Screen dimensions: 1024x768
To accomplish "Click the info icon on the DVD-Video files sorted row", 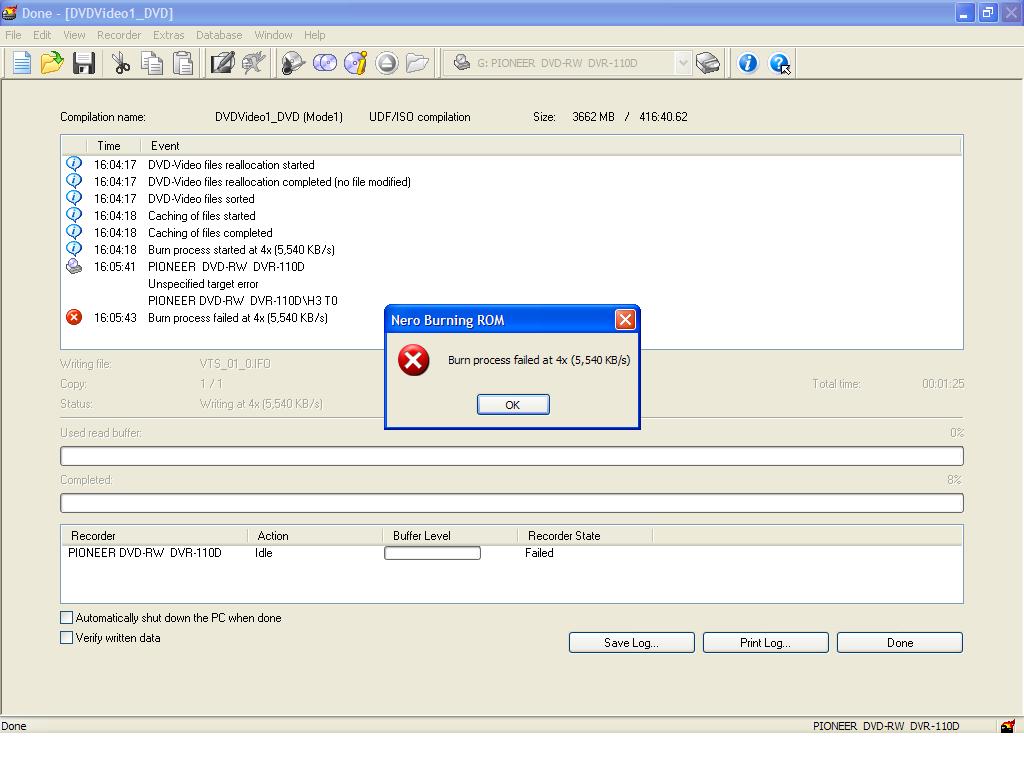I will pyautogui.click(x=74, y=198).
